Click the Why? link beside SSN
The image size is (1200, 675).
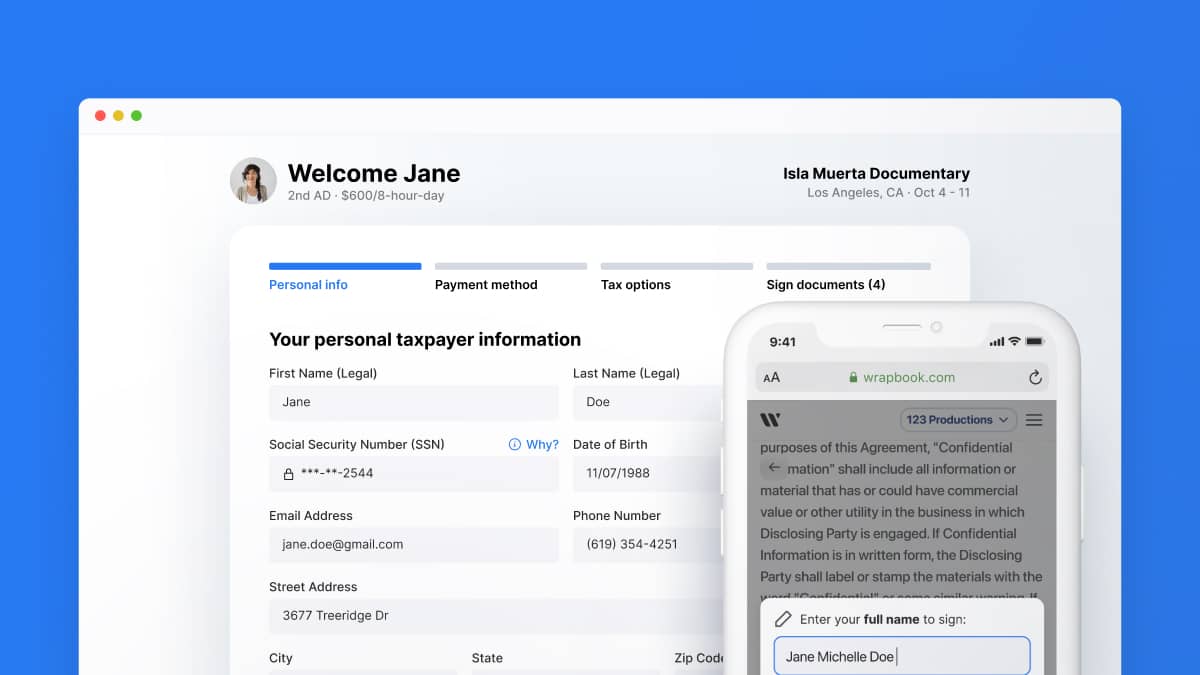543,445
